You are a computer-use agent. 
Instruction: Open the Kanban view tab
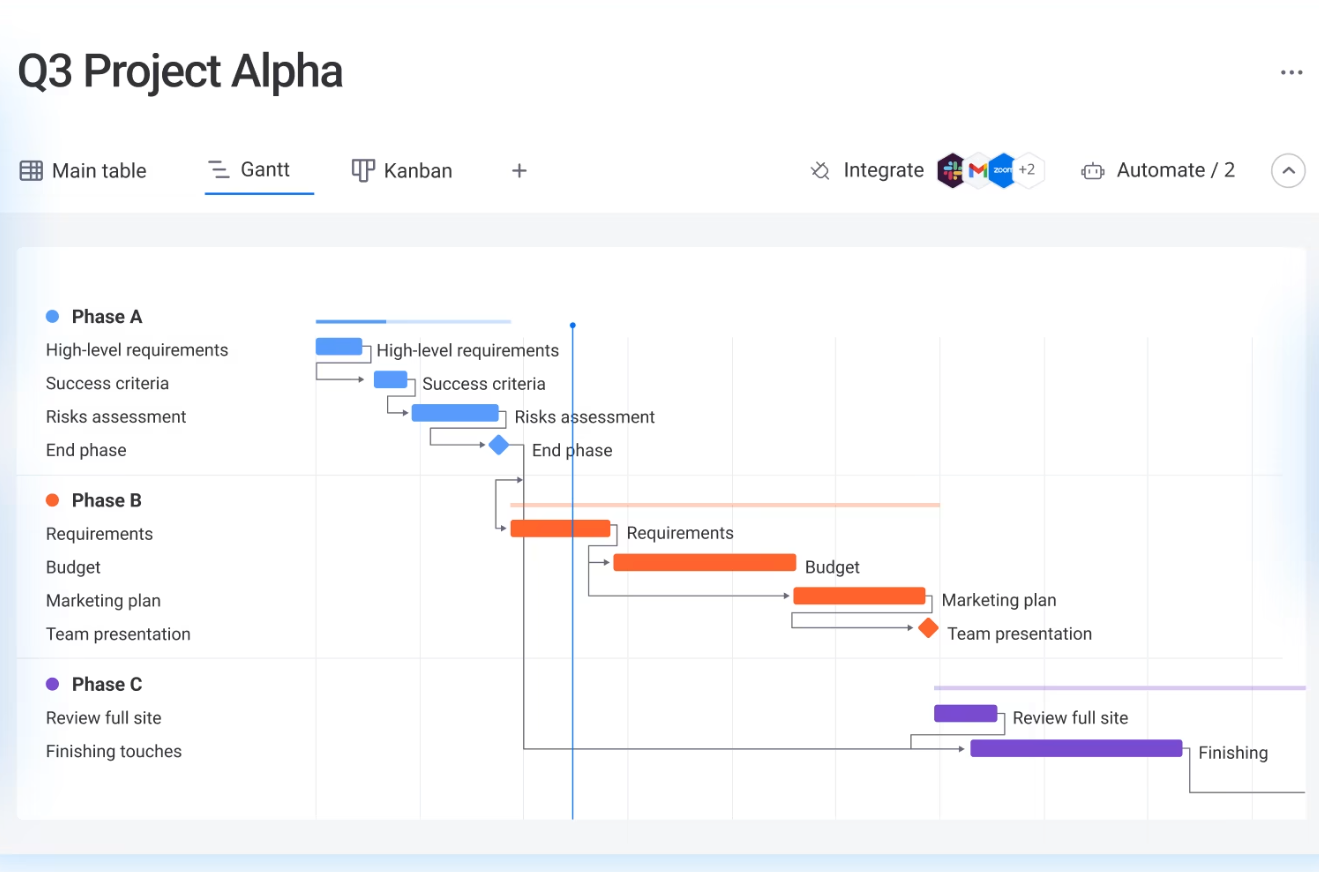click(x=417, y=170)
